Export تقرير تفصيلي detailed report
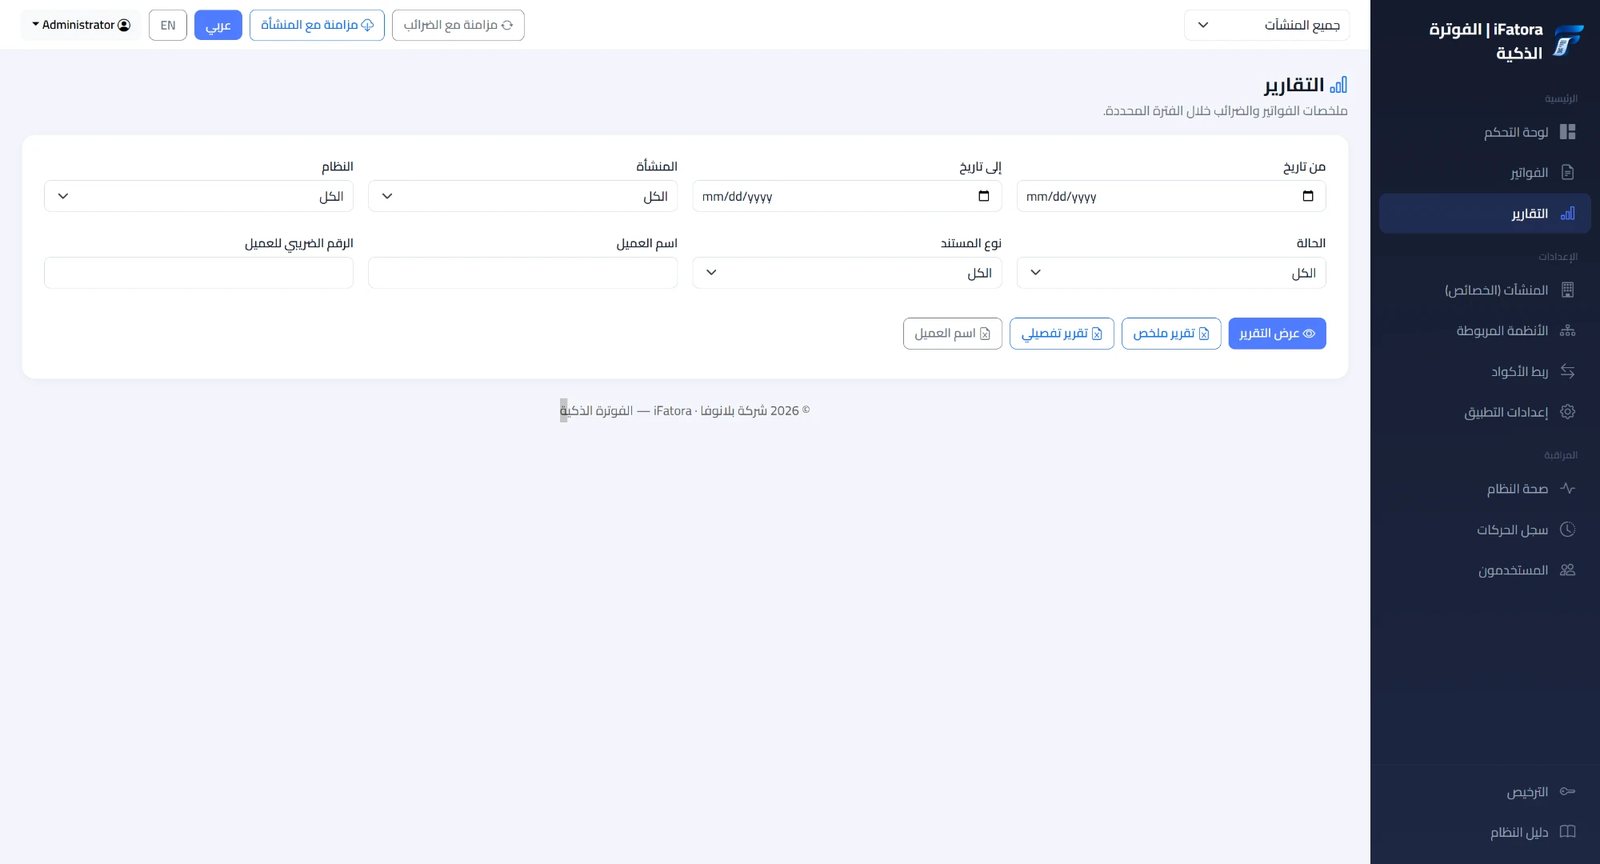The width and height of the screenshot is (1600, 864). [1062, 333]
